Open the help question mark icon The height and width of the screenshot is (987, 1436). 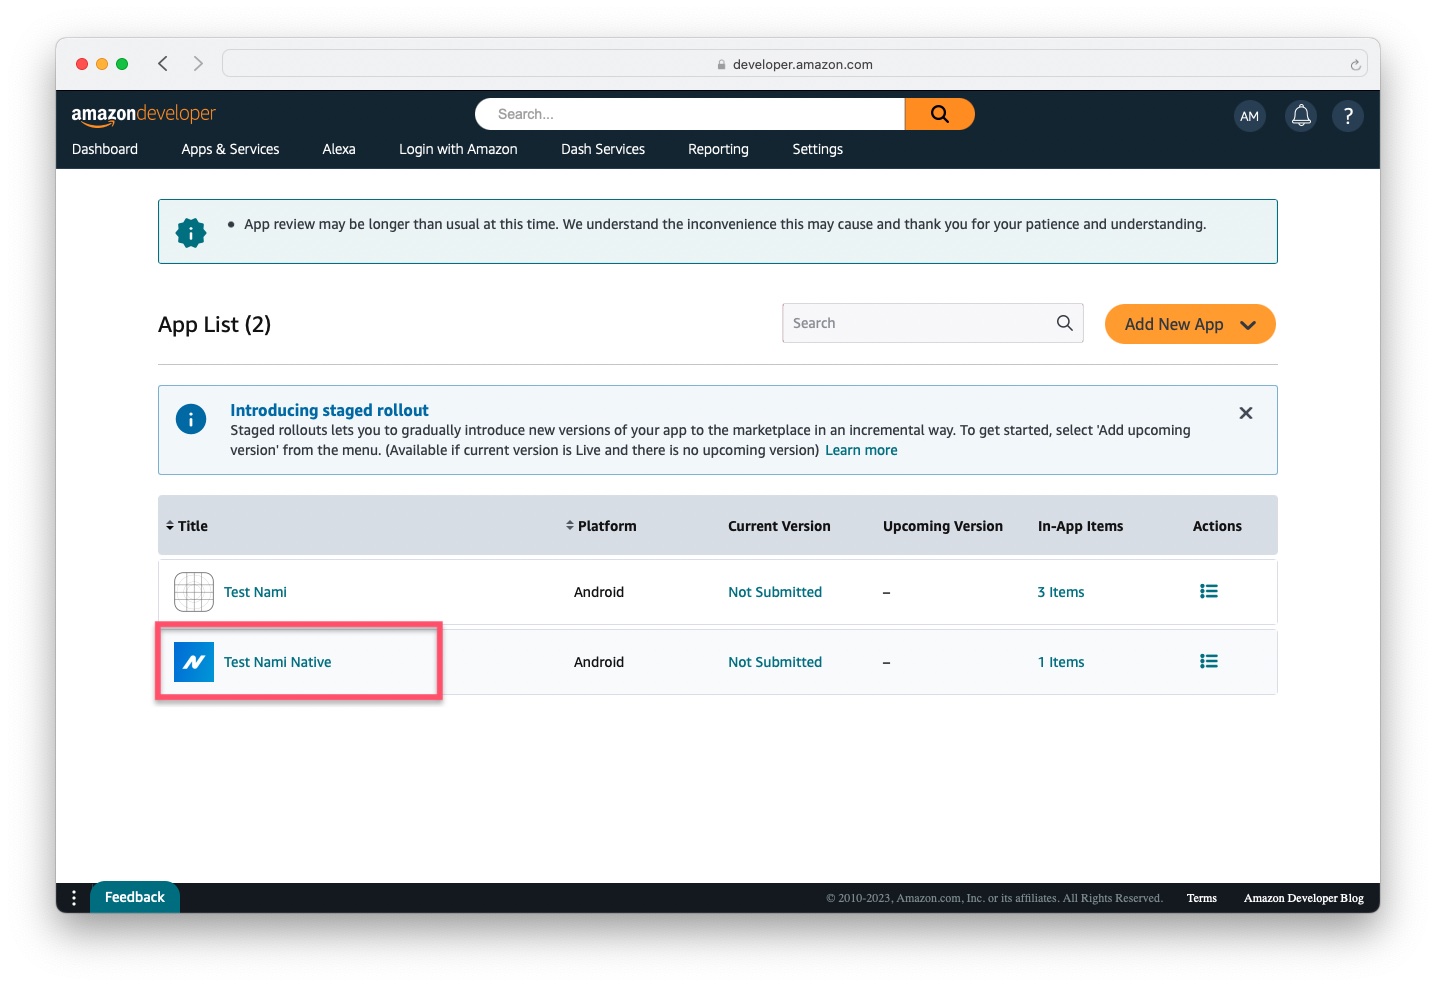click(x=1348, y=116)
